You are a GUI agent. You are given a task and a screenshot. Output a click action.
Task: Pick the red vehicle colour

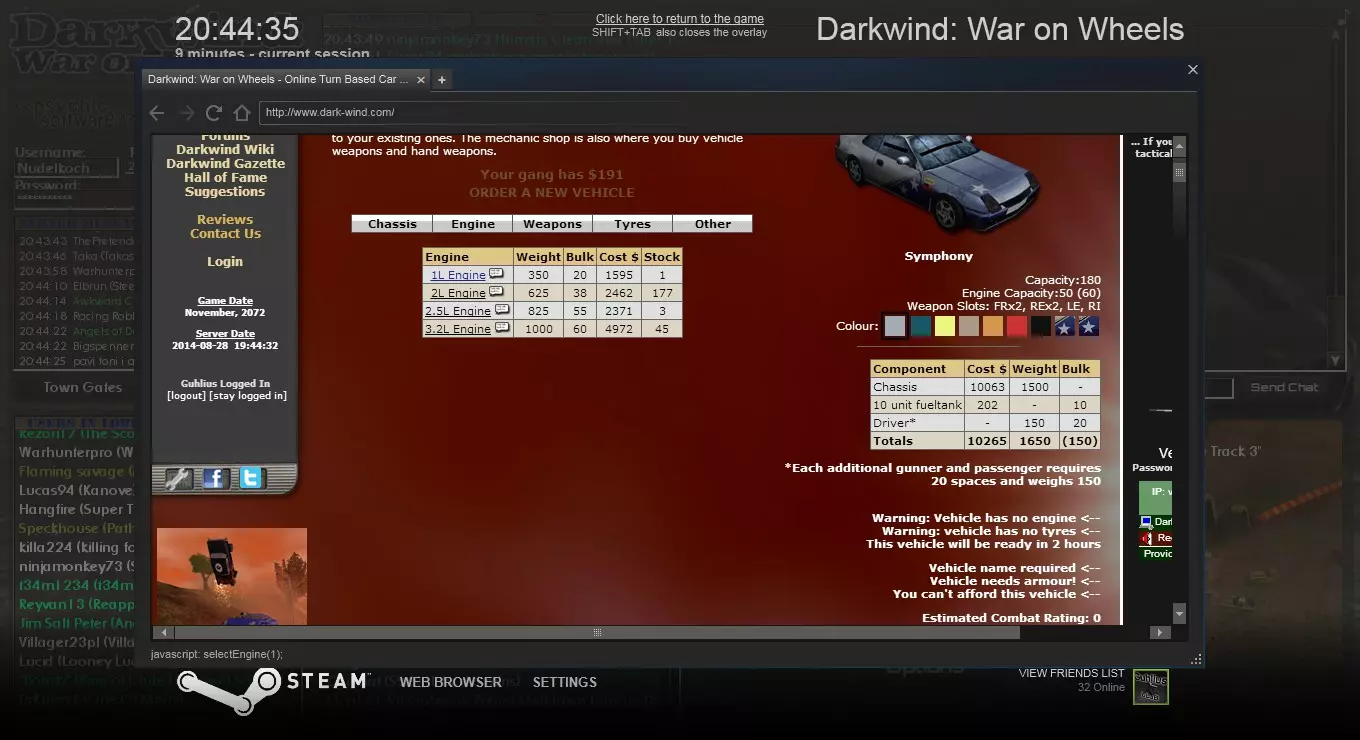click(1016, 326)
